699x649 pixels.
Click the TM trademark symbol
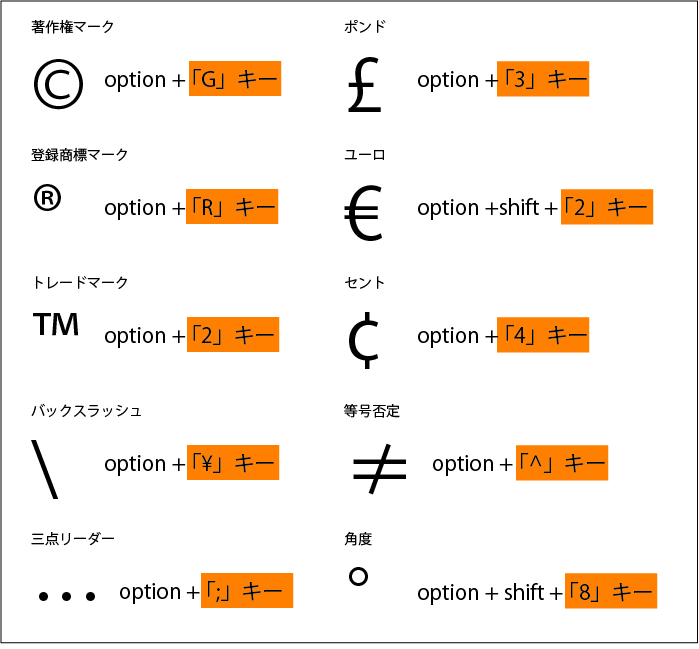(x=56, y=325)
